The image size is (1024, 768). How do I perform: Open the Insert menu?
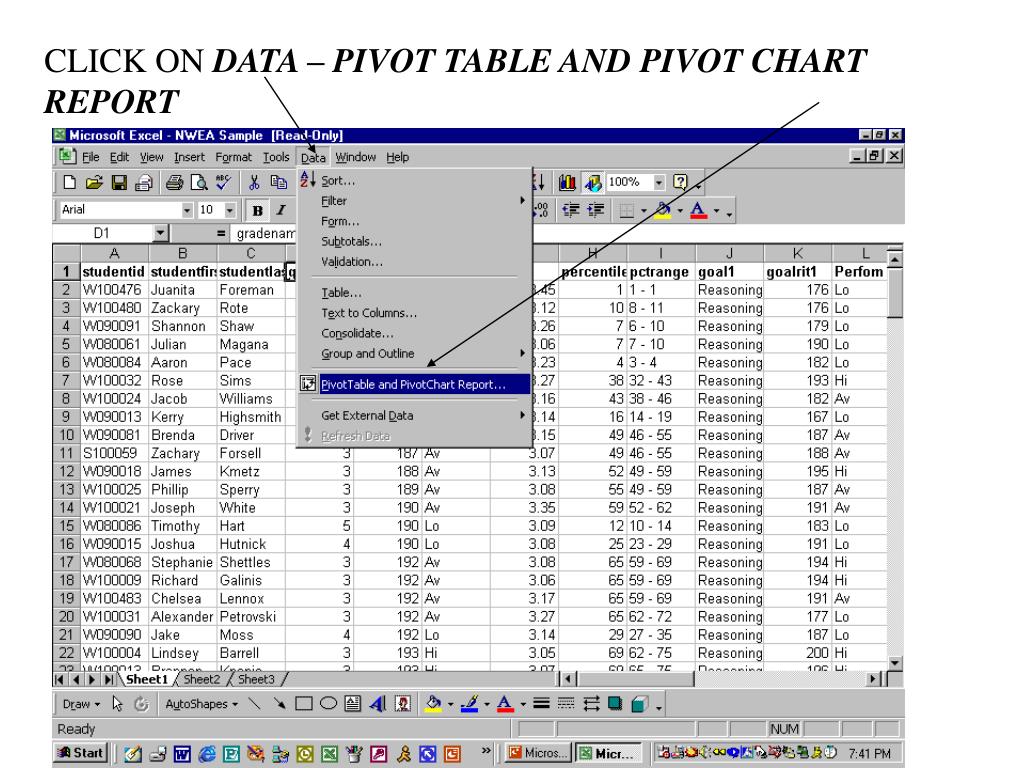click(189, 157)
